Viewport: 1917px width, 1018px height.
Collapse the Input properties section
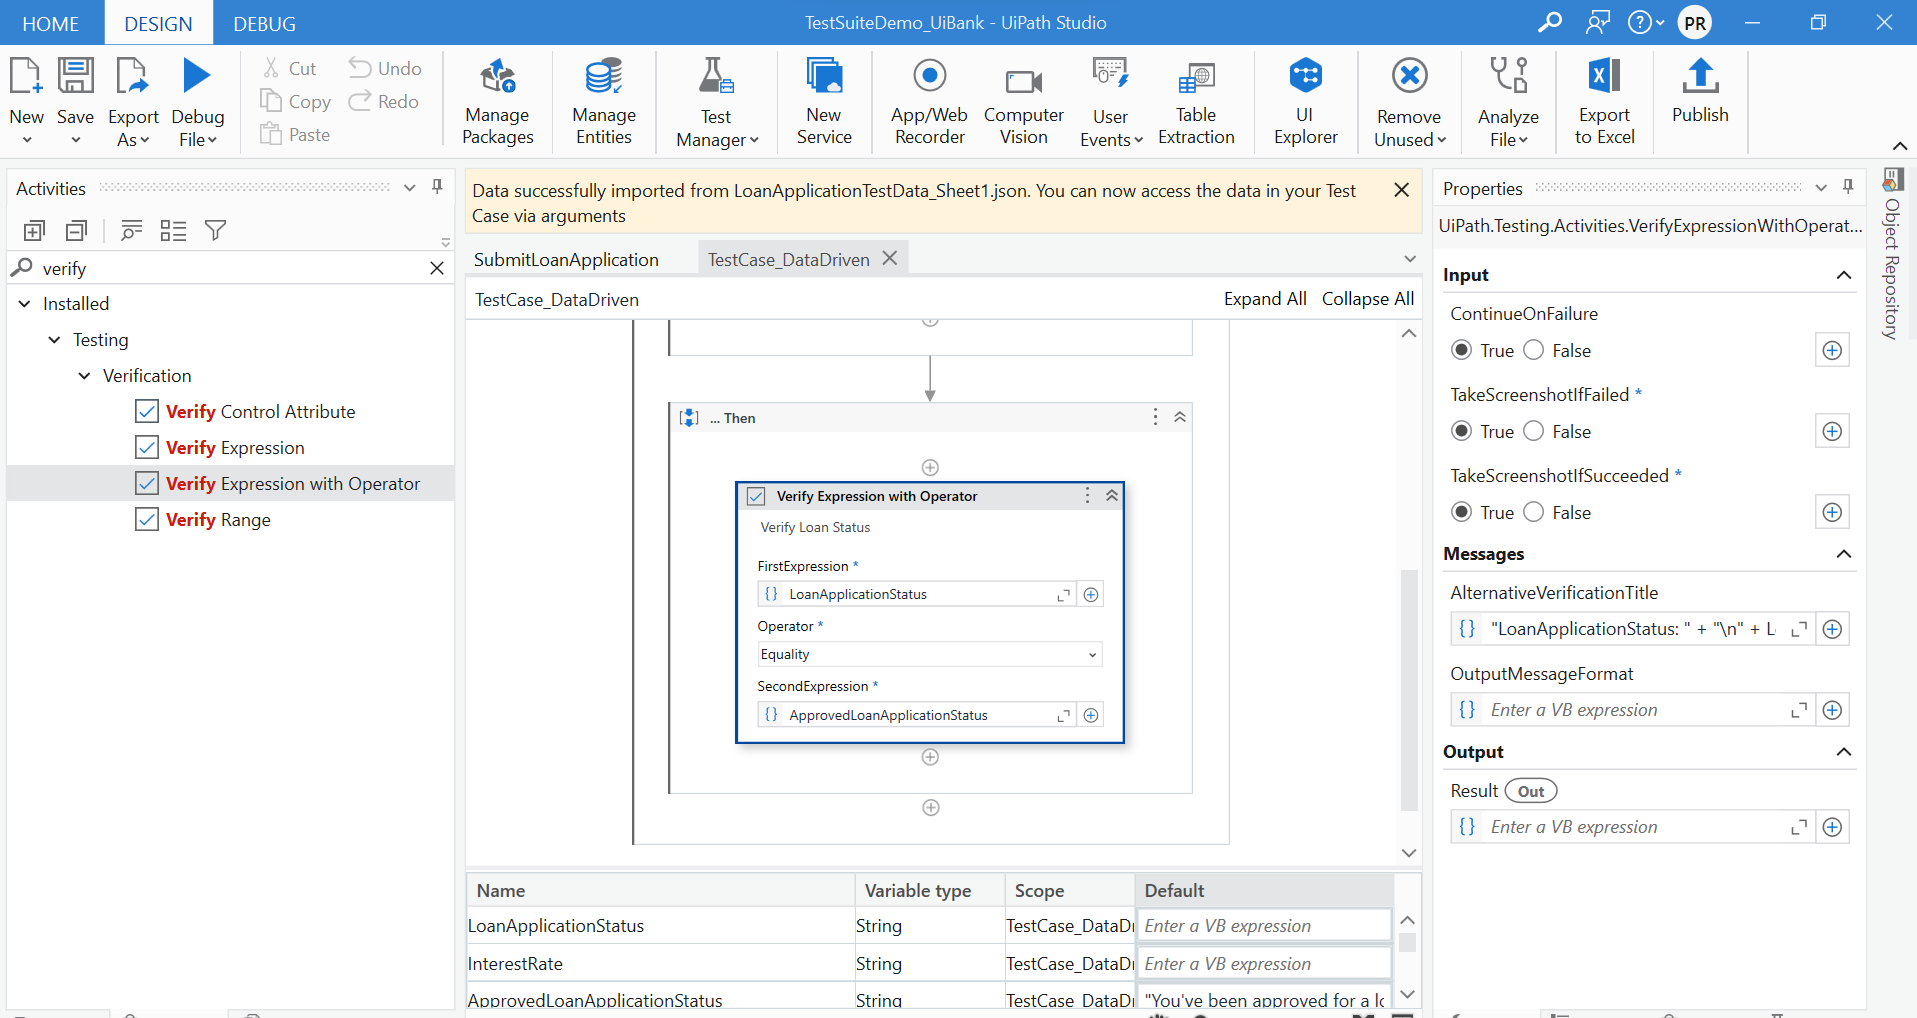(x=1843, y=274)
